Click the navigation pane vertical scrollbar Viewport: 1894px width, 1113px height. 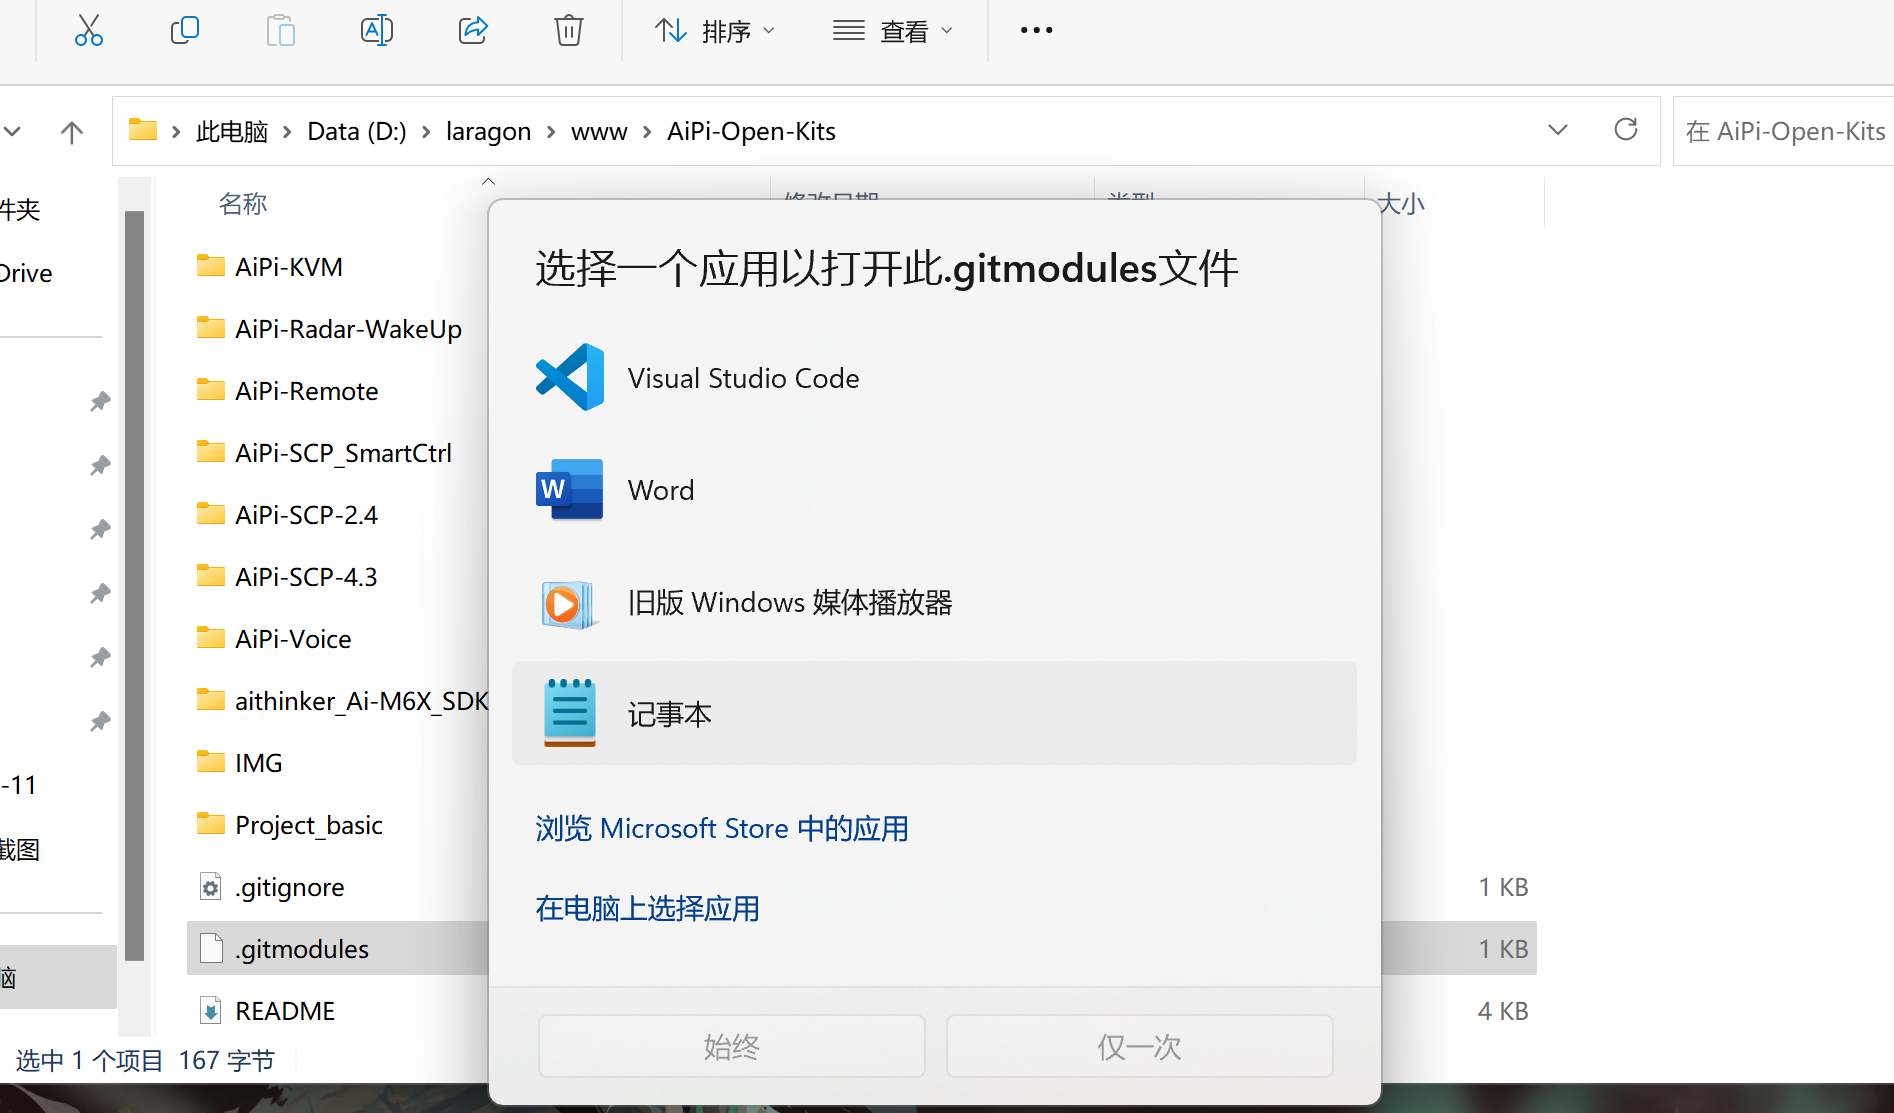[134, 585]
